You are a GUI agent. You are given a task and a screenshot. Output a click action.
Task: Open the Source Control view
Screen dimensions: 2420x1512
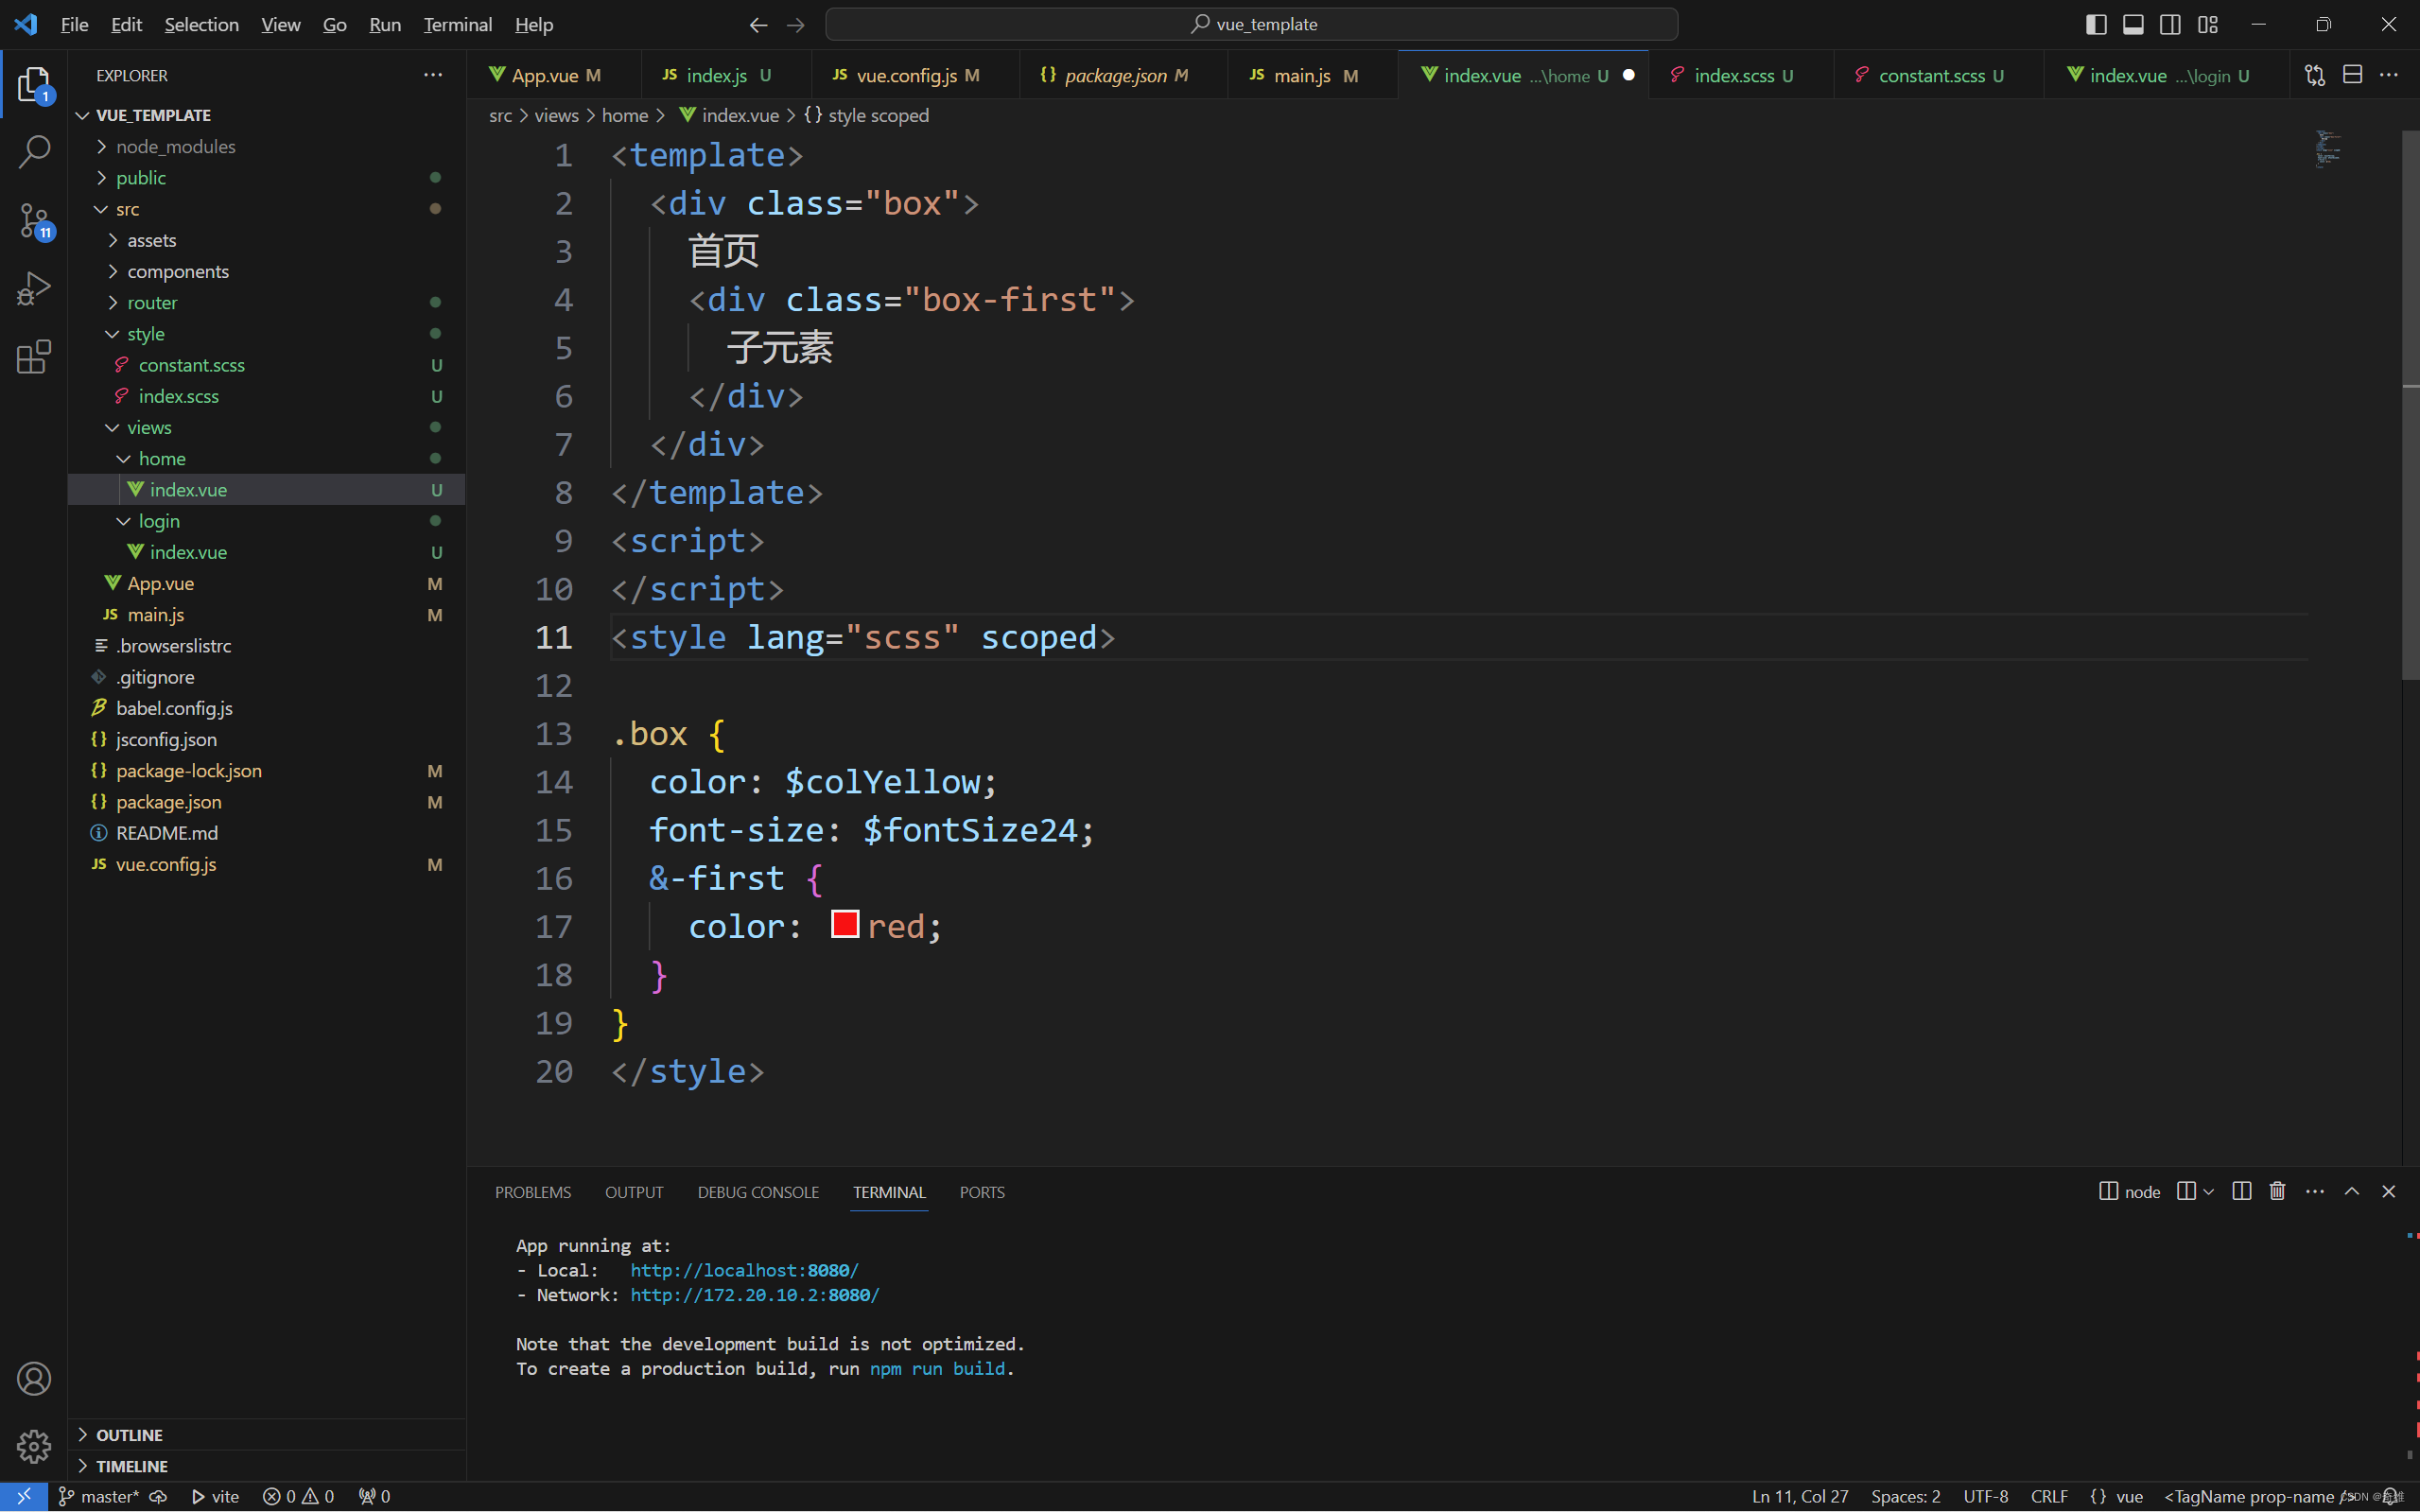[x=34, y=220]
